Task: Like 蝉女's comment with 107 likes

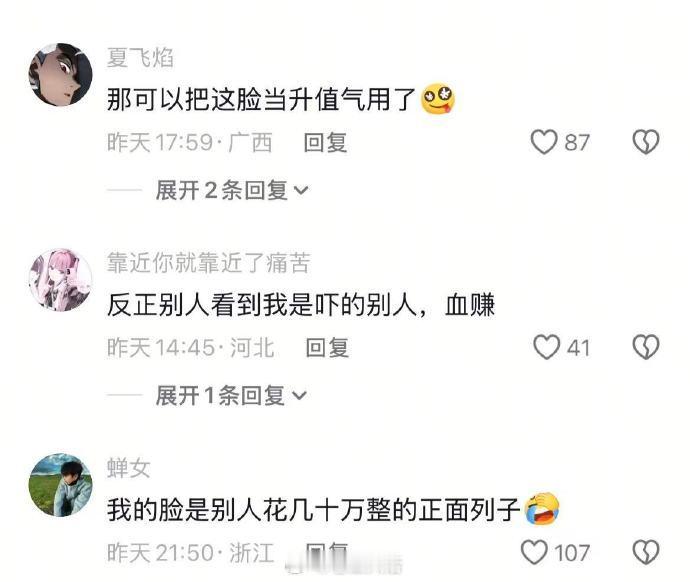Action: [x=534, y=553]
